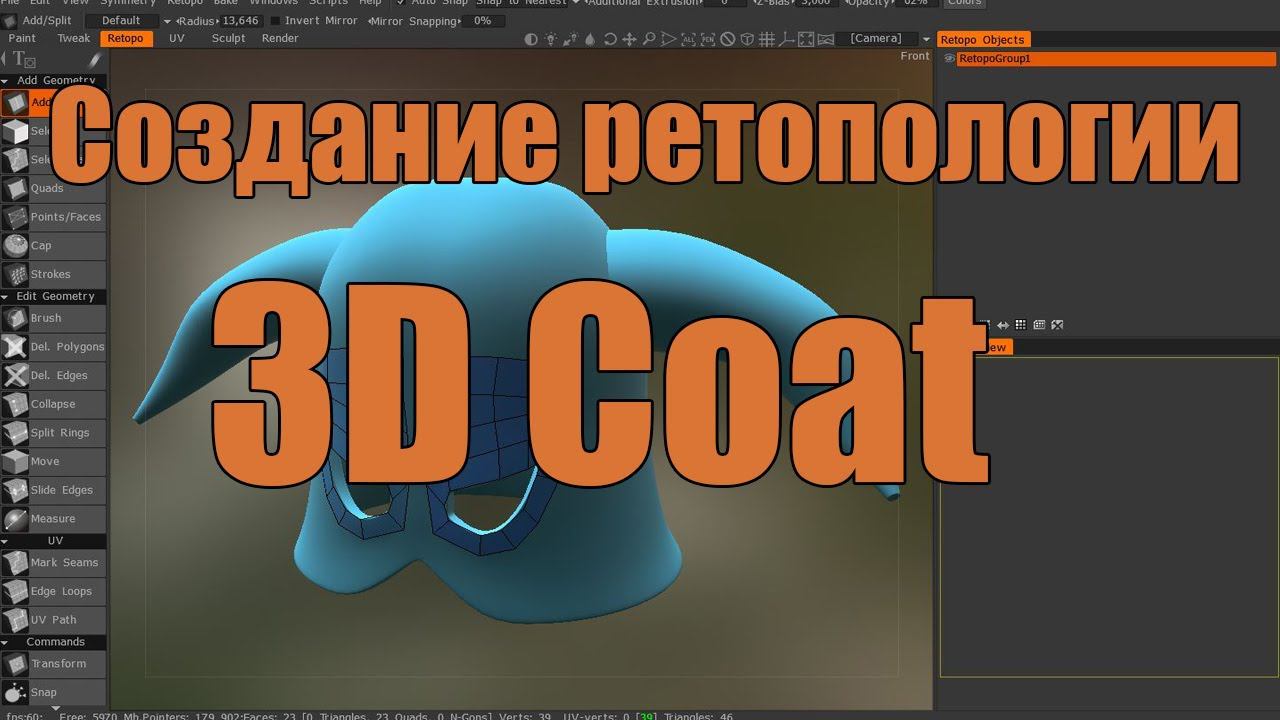The image size is (1280, 720).
Task: Click the ALL frame icon
Action: [689, 40]
